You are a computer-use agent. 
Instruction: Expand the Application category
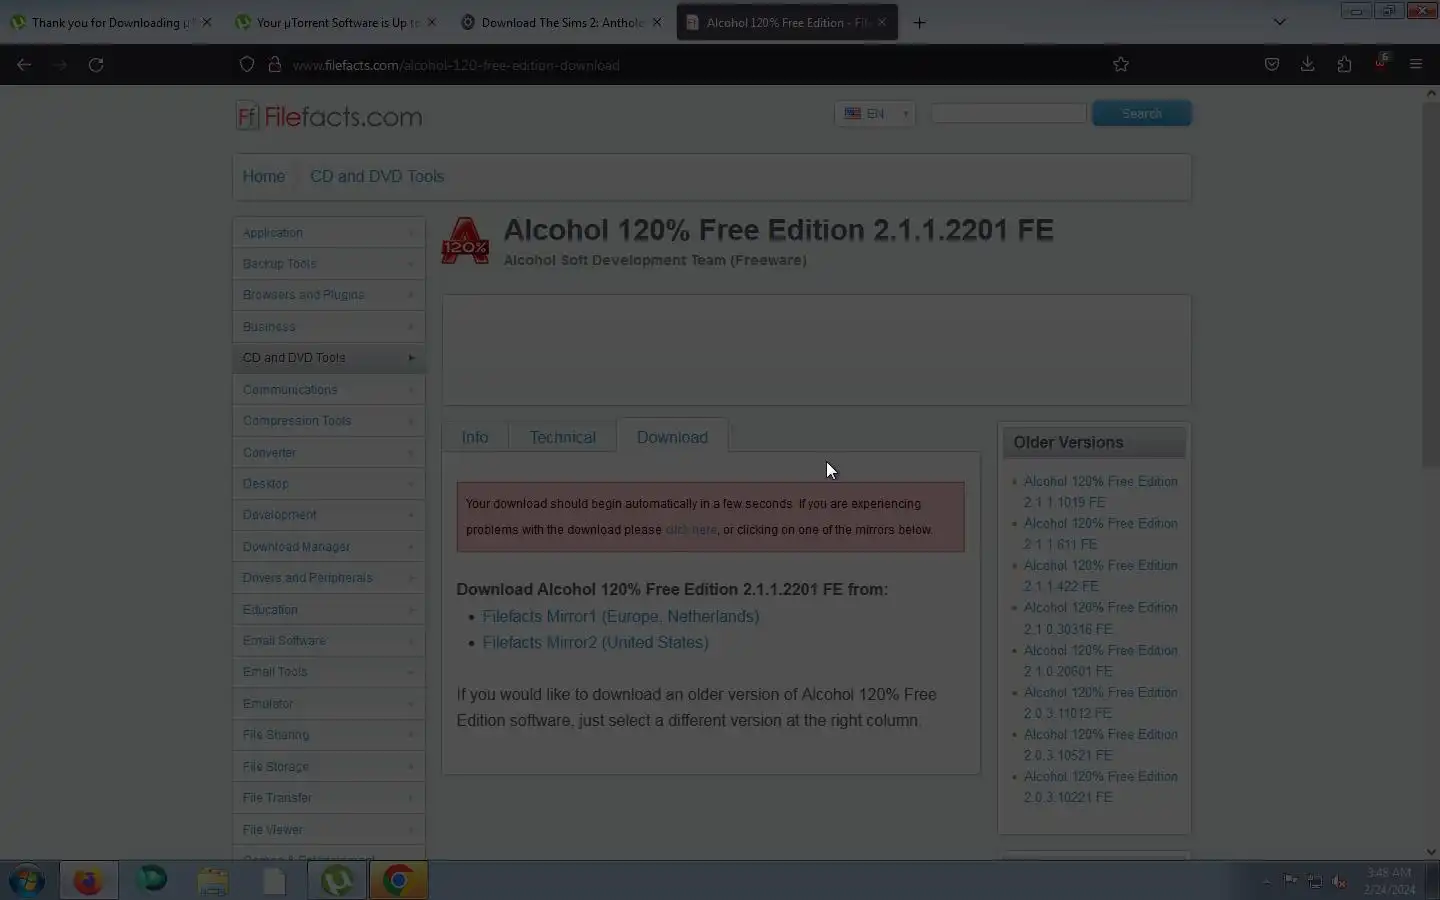point(329,233)
